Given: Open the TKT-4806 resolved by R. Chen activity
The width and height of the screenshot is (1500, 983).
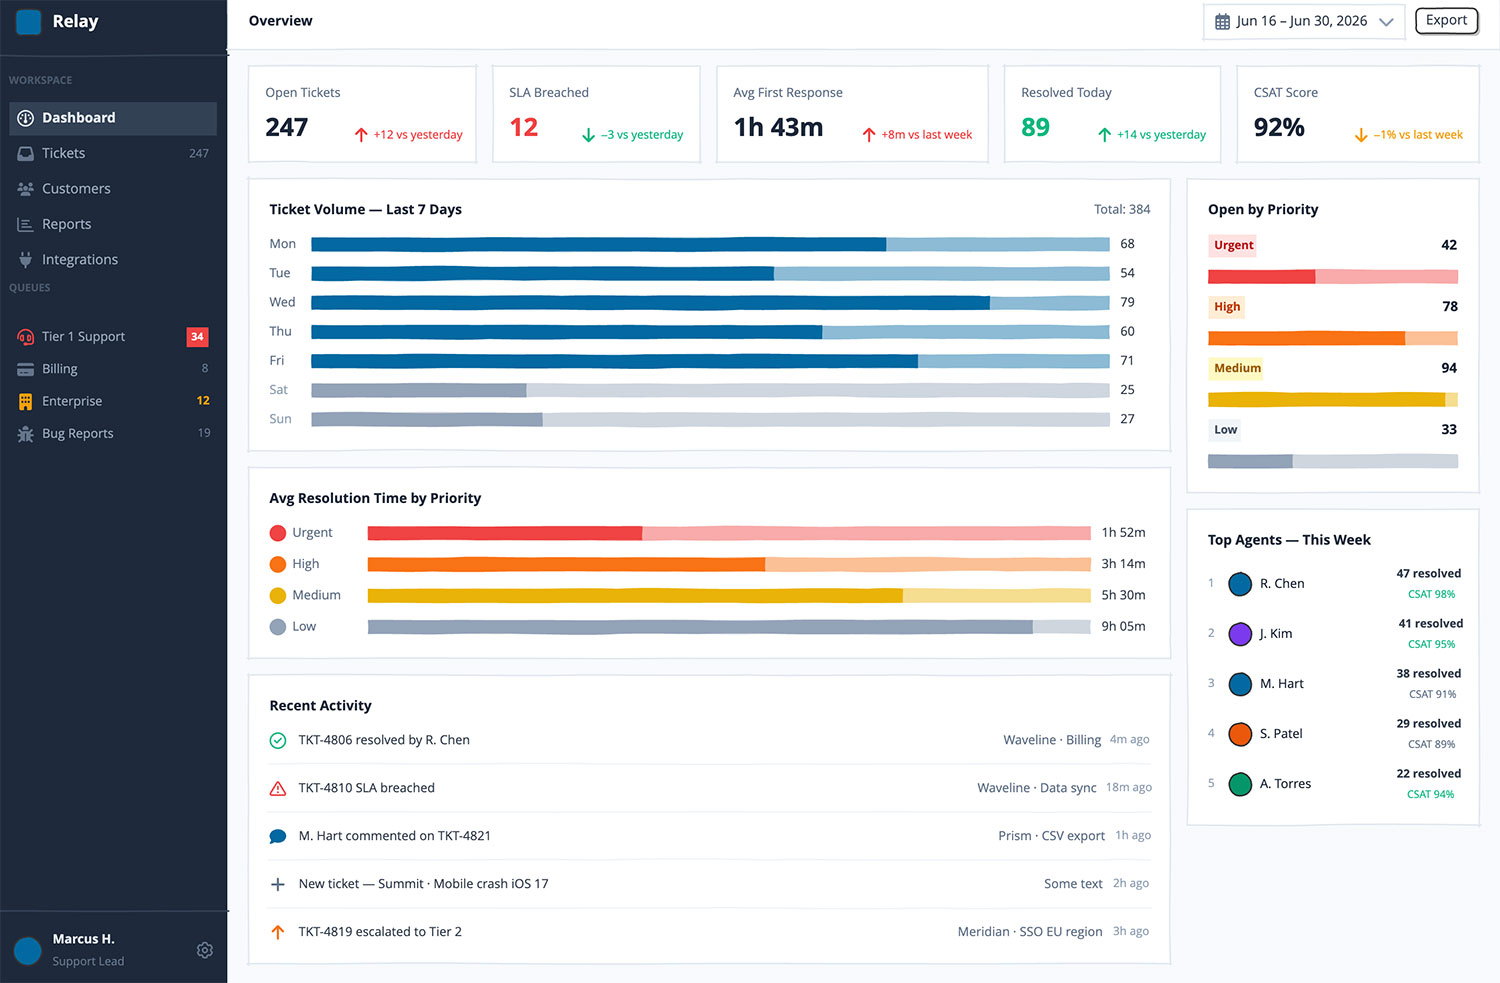Looking at the screenshot, I should (x=709, y=741).
